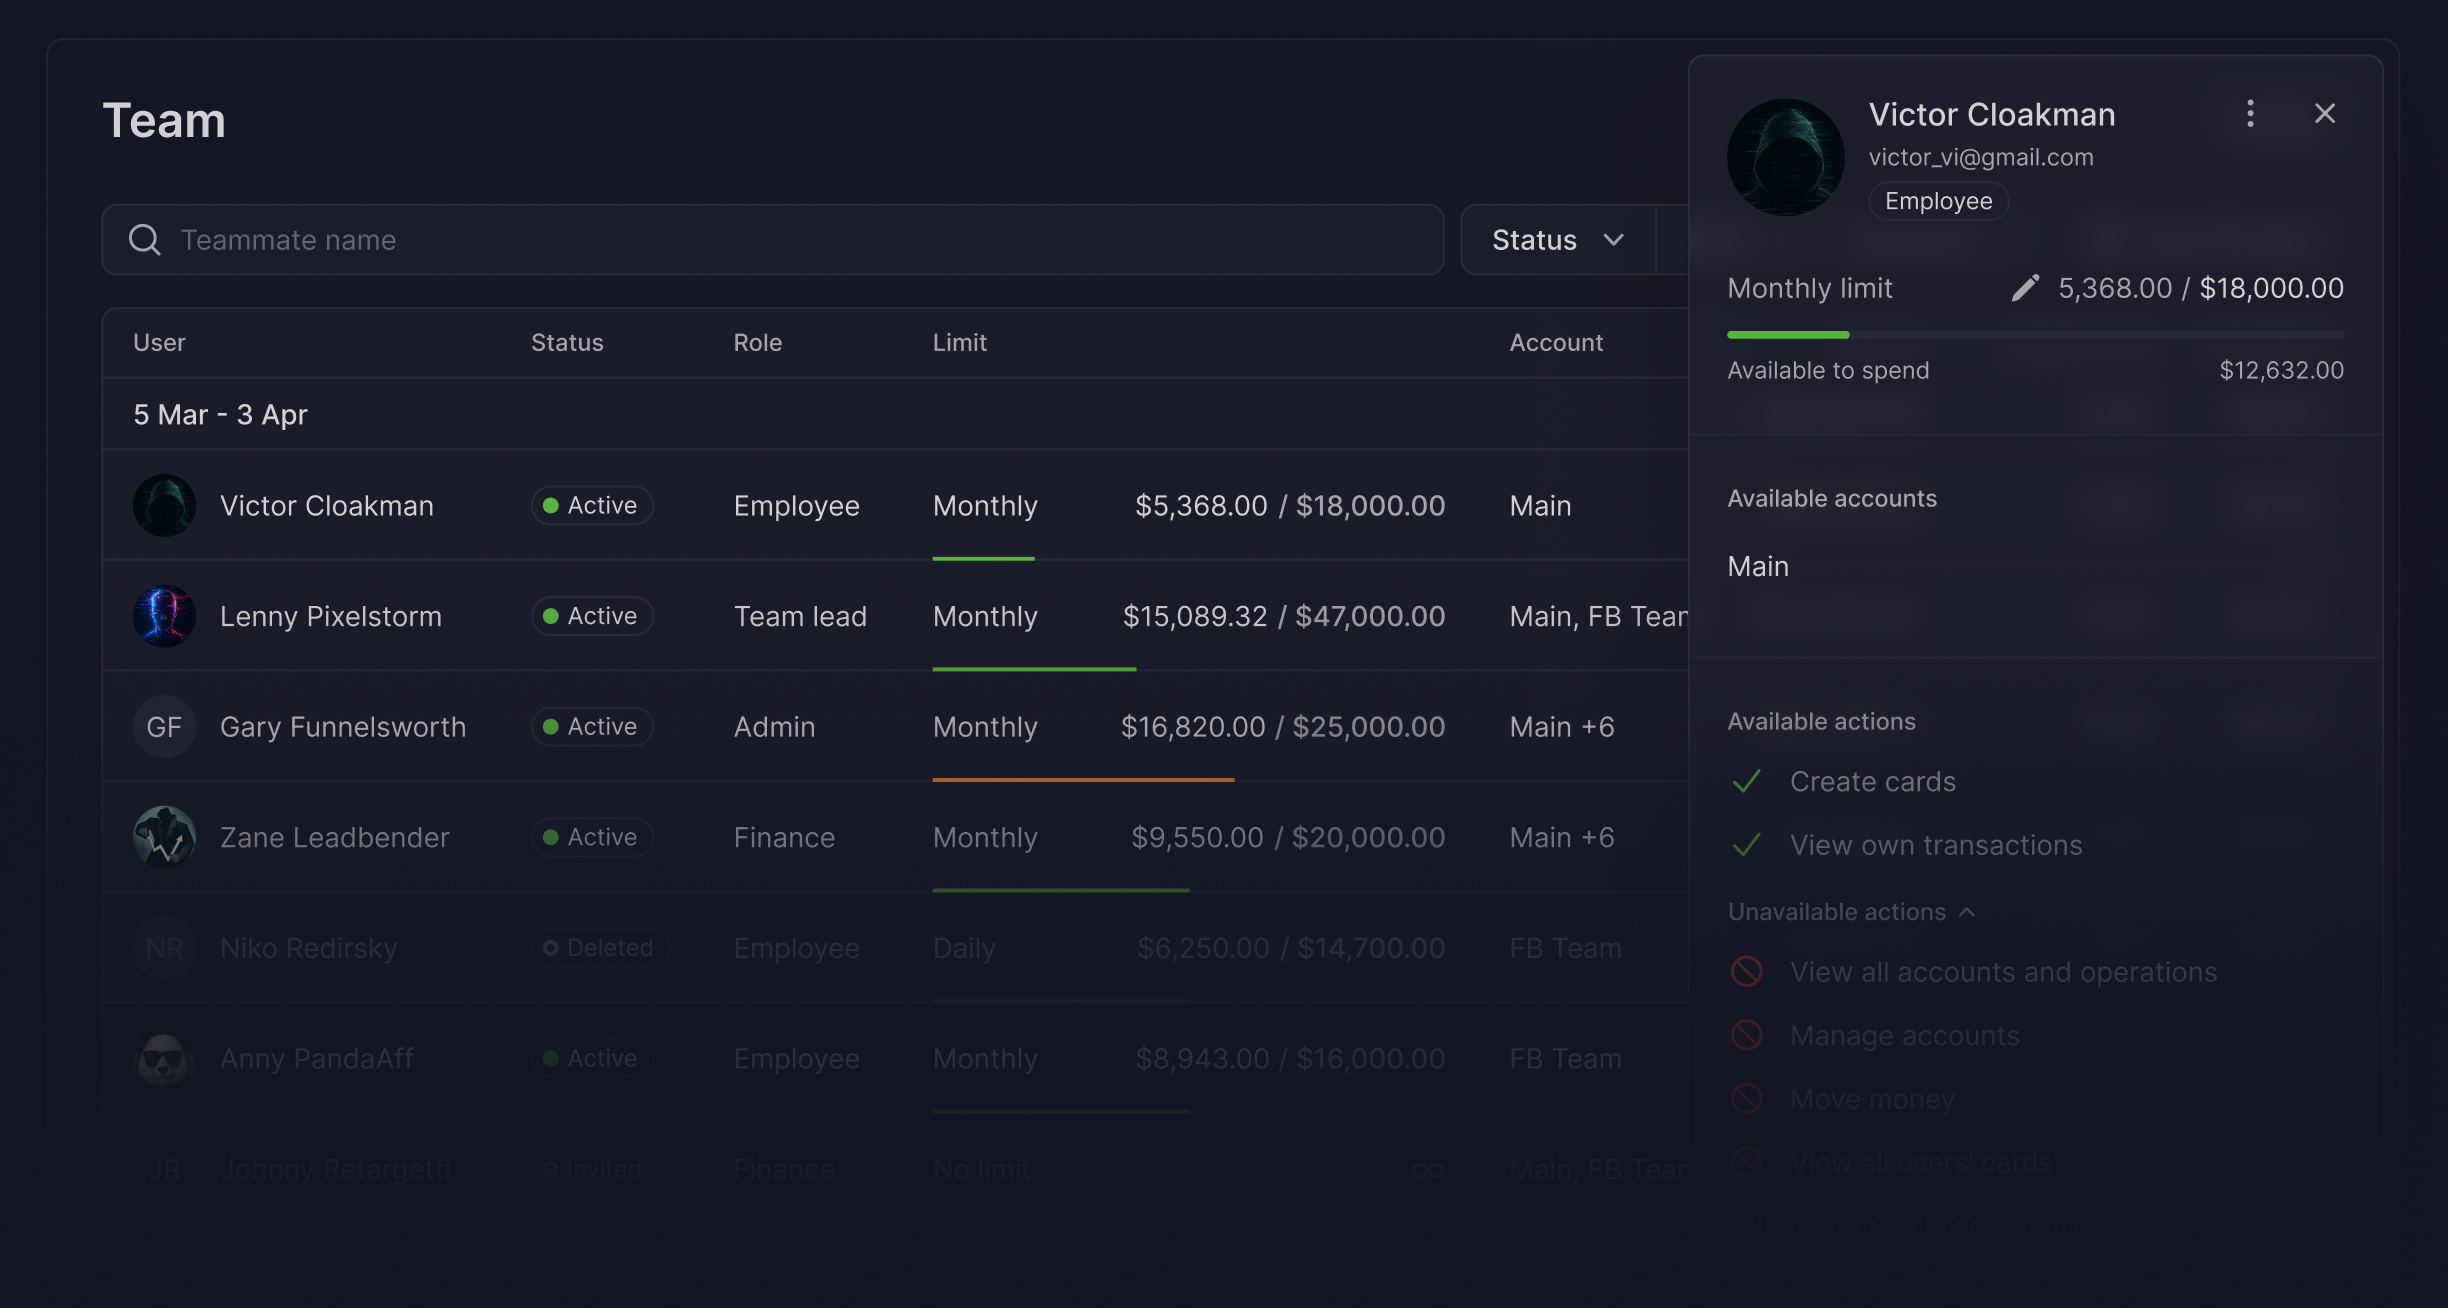Click Zane Leadbender's avatar
Viewport: 2448px width, 1308px height.
(x=164, y=837)
